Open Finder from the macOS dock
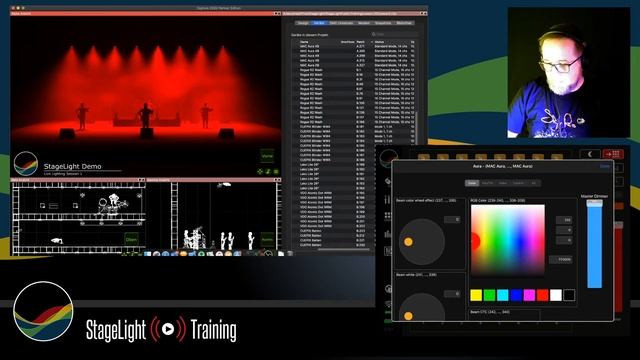 [x=148, y=254]
